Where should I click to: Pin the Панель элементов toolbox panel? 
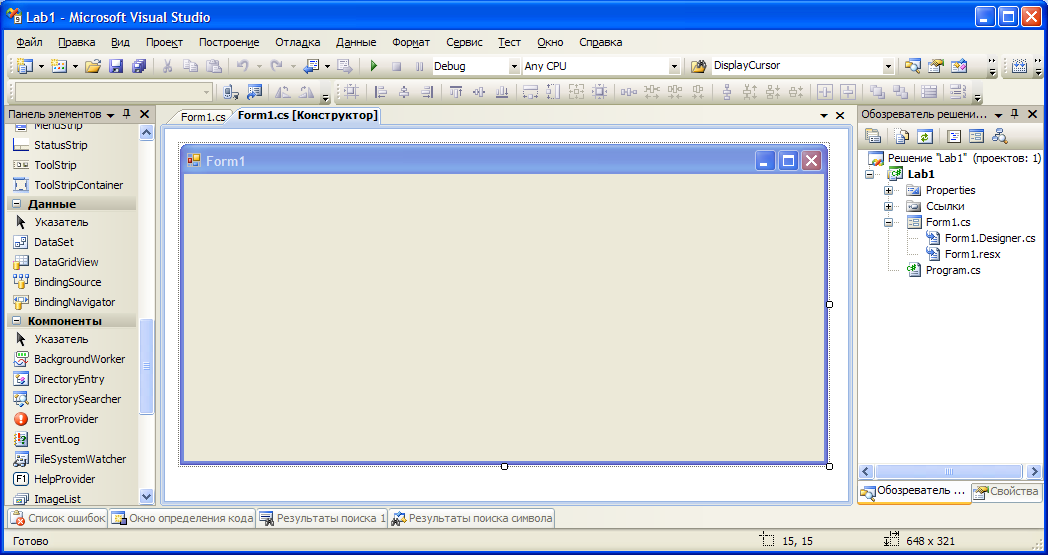click(x=126, y=114)
